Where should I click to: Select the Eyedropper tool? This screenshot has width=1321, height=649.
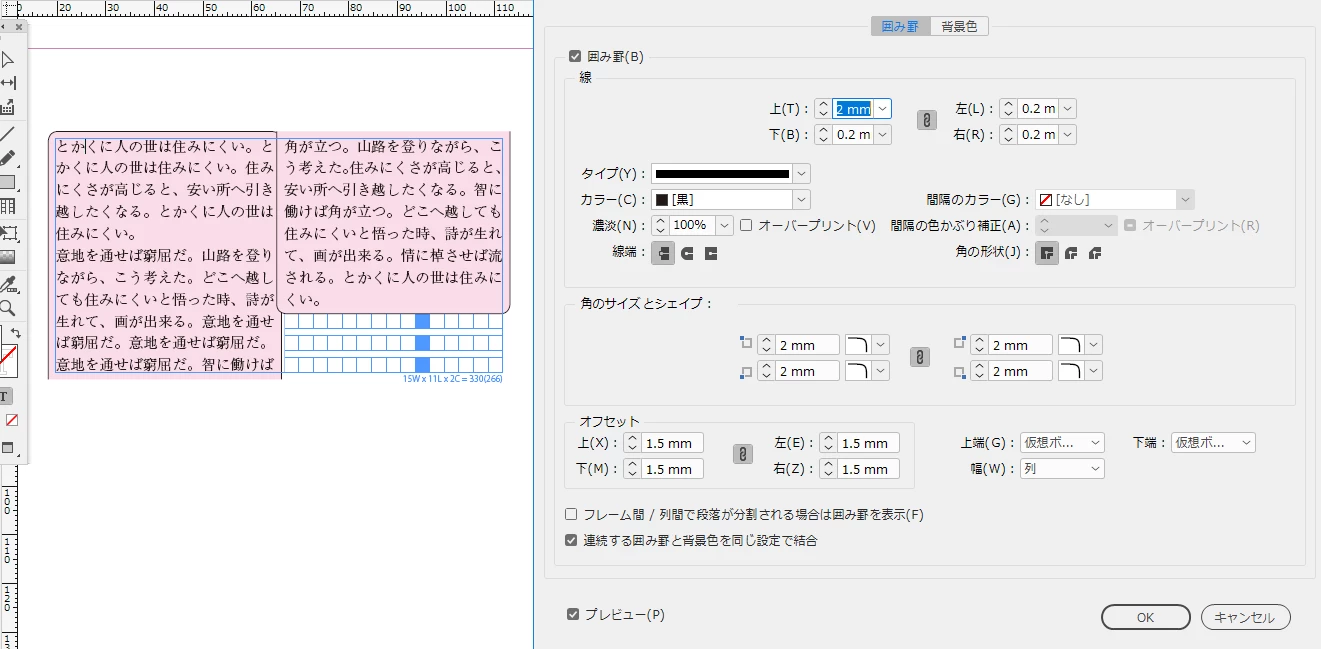(8, 285)
